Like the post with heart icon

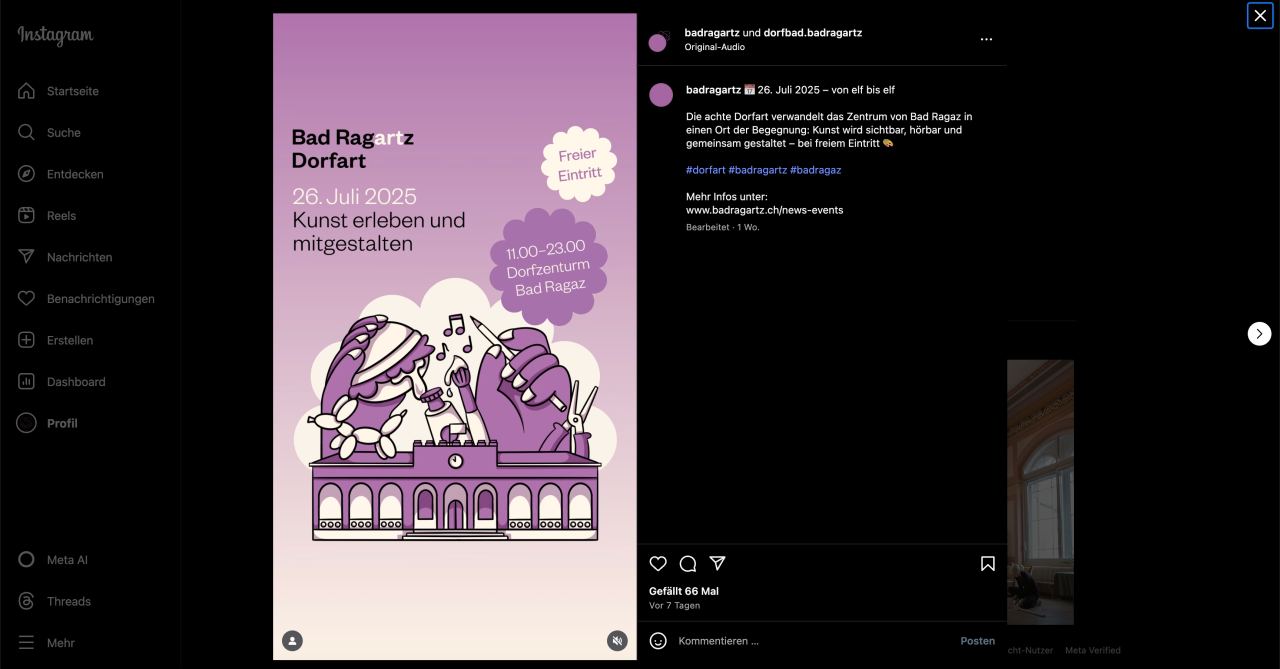(658, 564)
